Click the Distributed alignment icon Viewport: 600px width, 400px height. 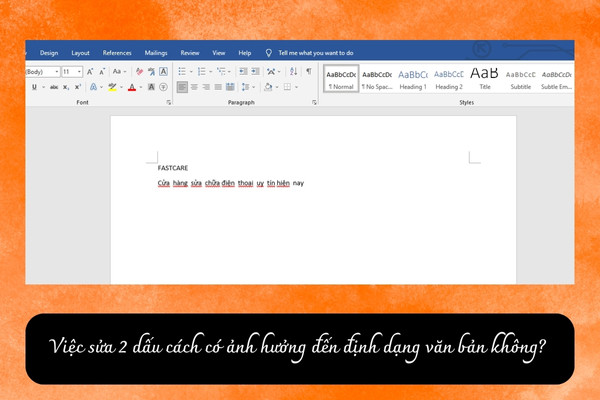[x=230, y=87]
